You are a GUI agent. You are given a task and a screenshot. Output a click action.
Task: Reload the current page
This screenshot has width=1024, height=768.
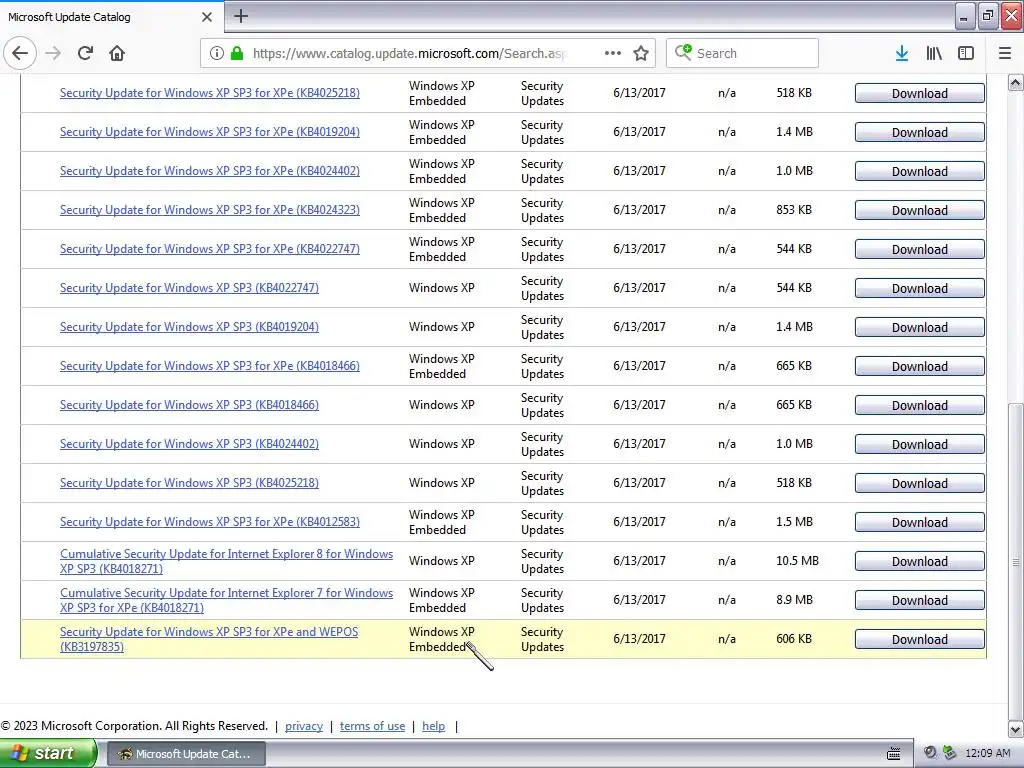pos(85,53)
